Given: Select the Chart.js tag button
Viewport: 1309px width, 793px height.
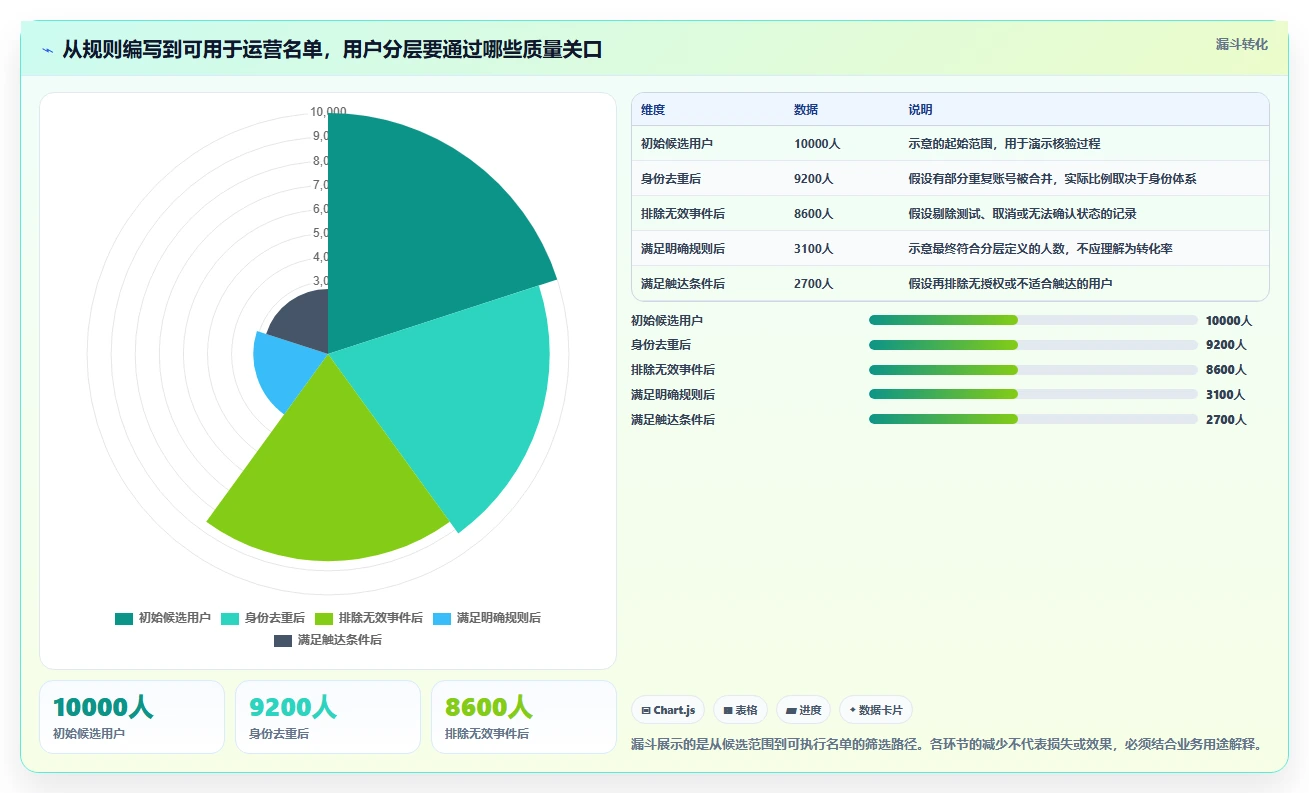Looking at the screenshot, I should coord(668,710).
